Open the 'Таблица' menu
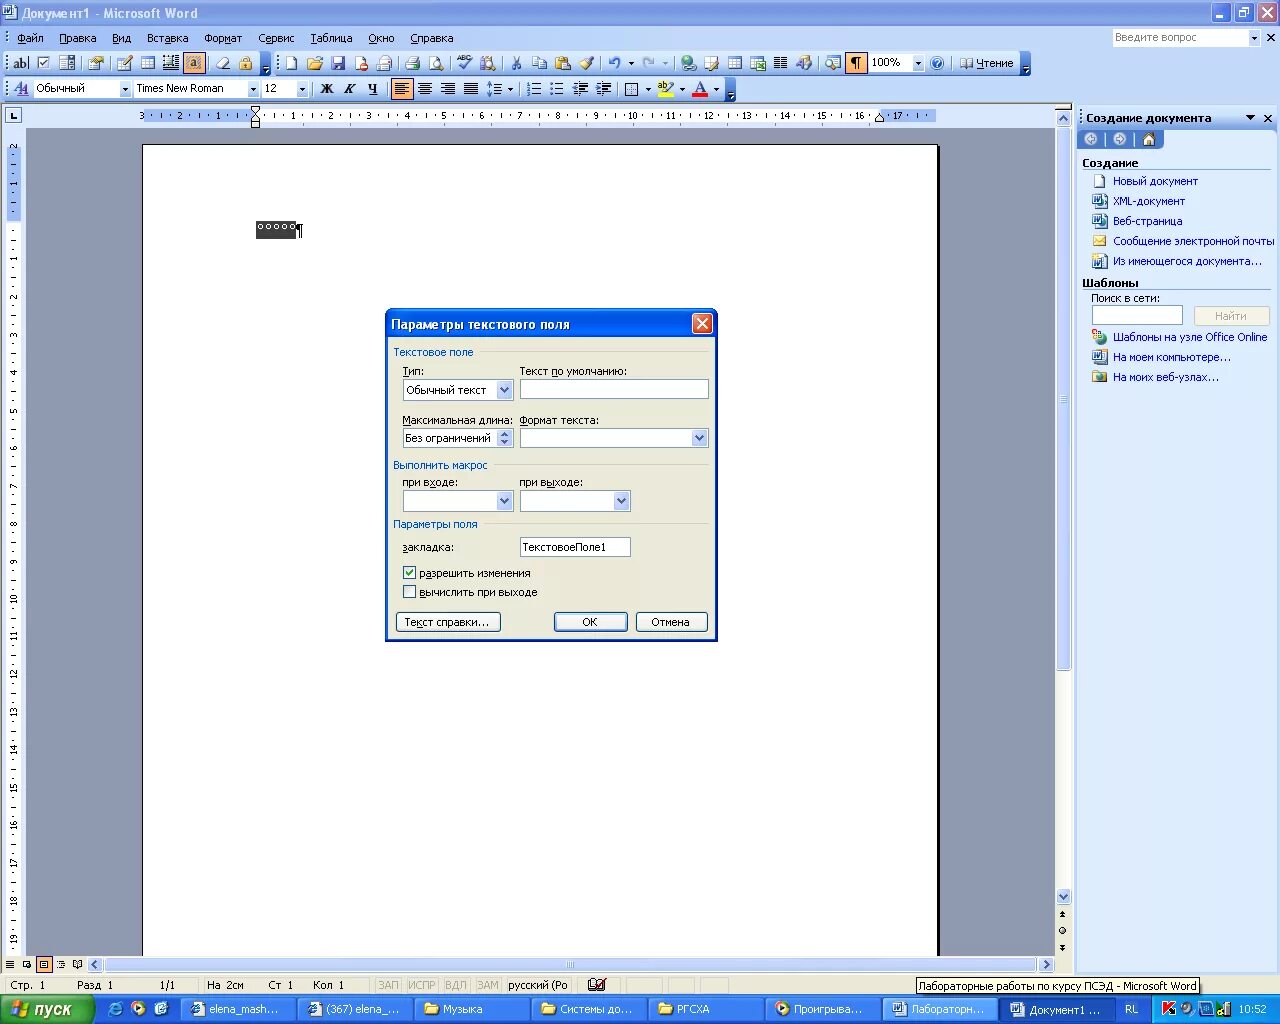The image size is (1280, 1024). [331, 38]
